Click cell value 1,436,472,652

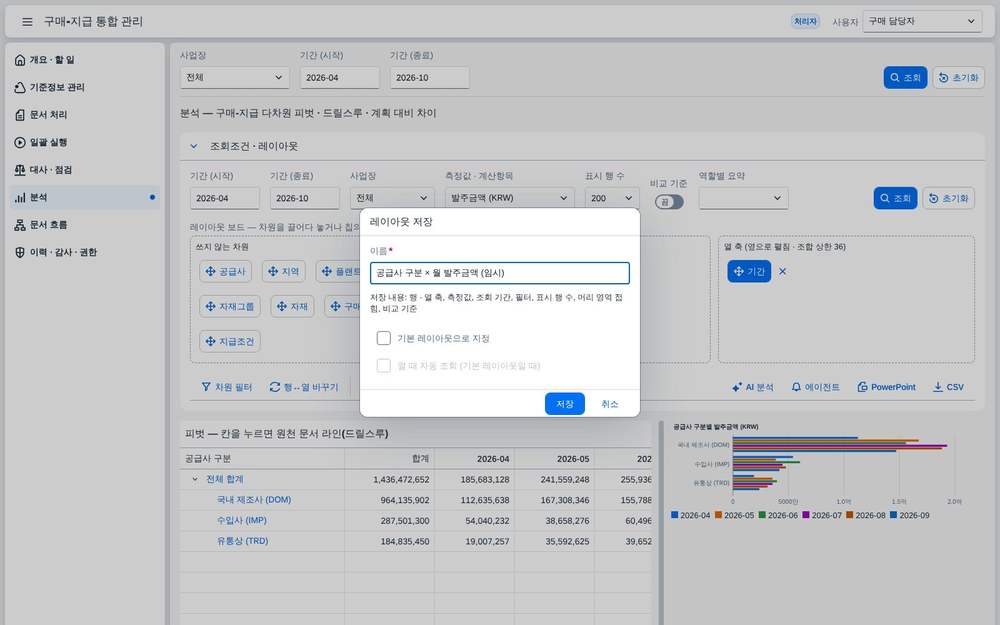401,480
